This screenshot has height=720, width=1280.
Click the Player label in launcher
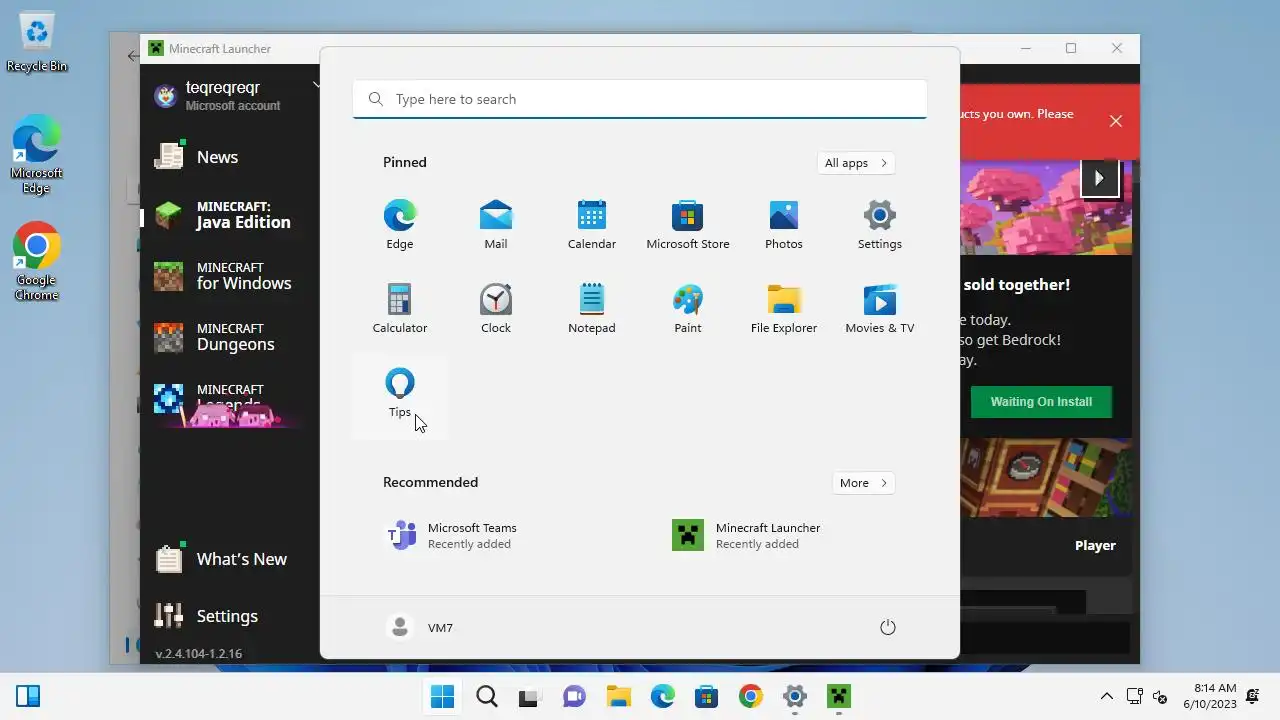click(x=1095, y=545)
